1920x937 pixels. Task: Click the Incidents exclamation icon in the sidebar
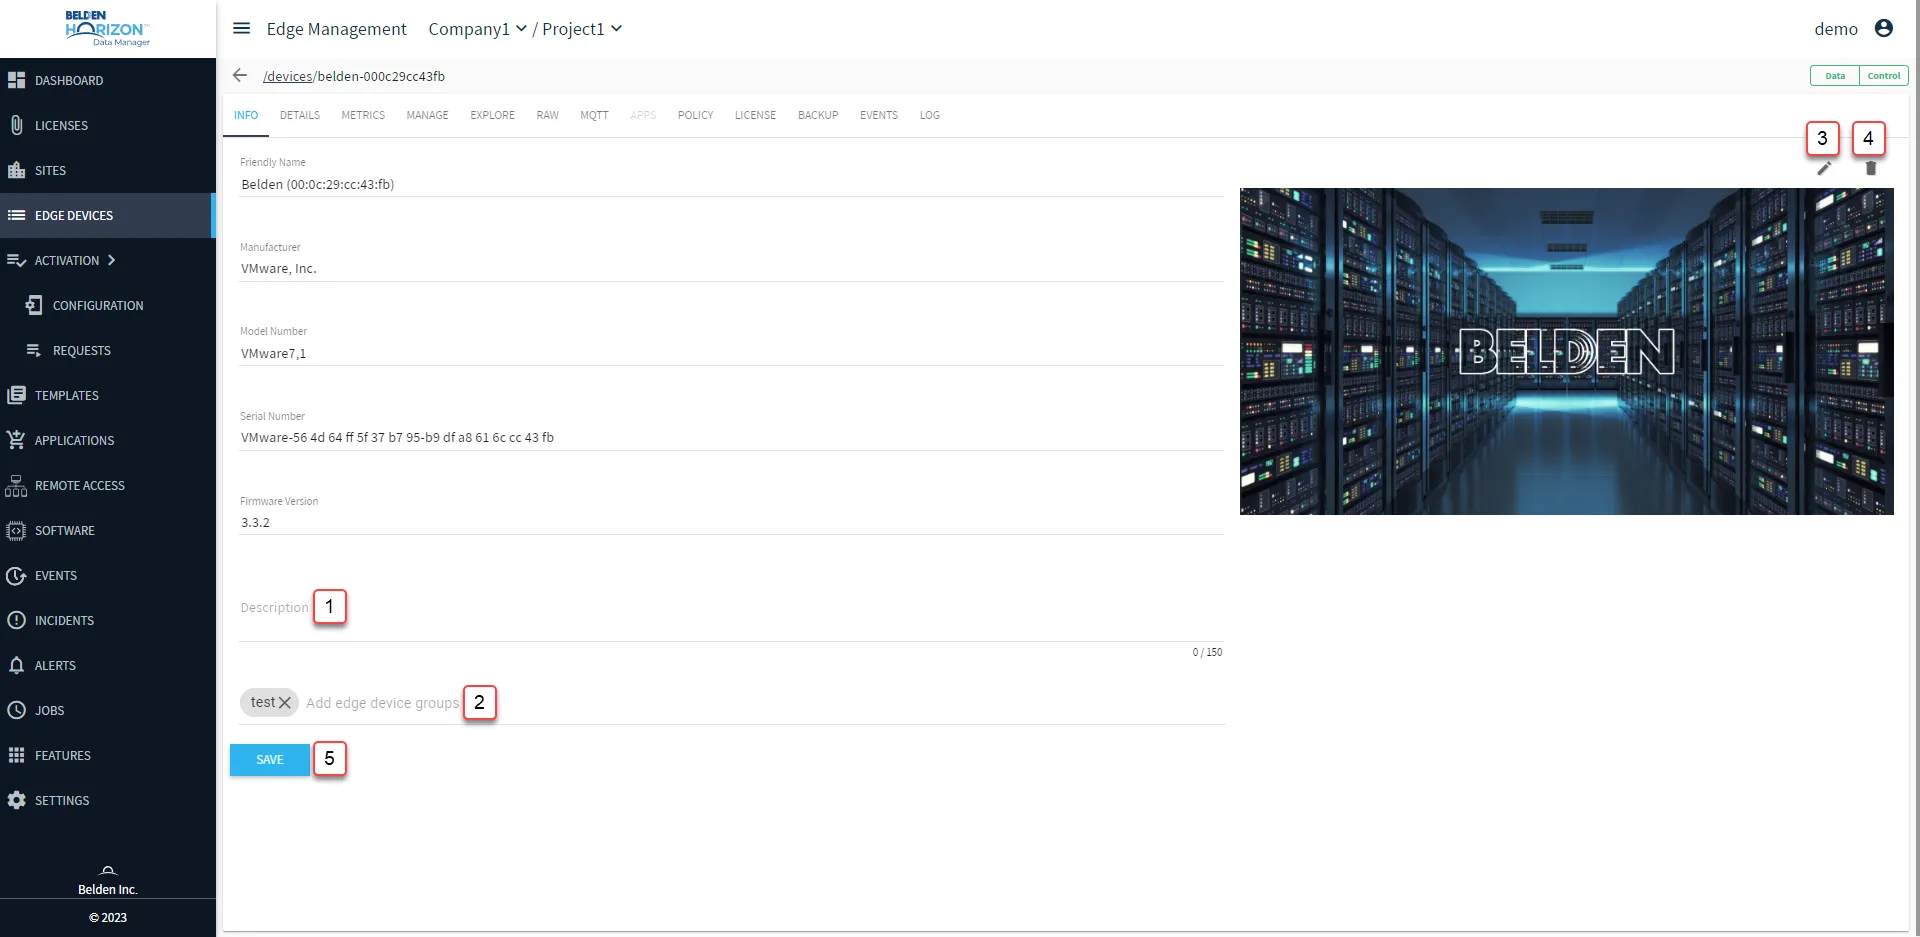tap(16, 620)
